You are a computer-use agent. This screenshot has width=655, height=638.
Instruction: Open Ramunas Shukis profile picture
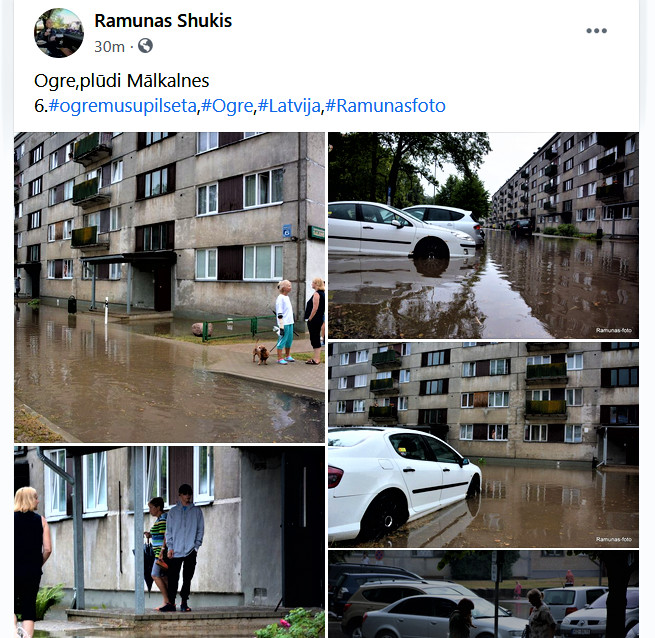click(x=58, y=33)
